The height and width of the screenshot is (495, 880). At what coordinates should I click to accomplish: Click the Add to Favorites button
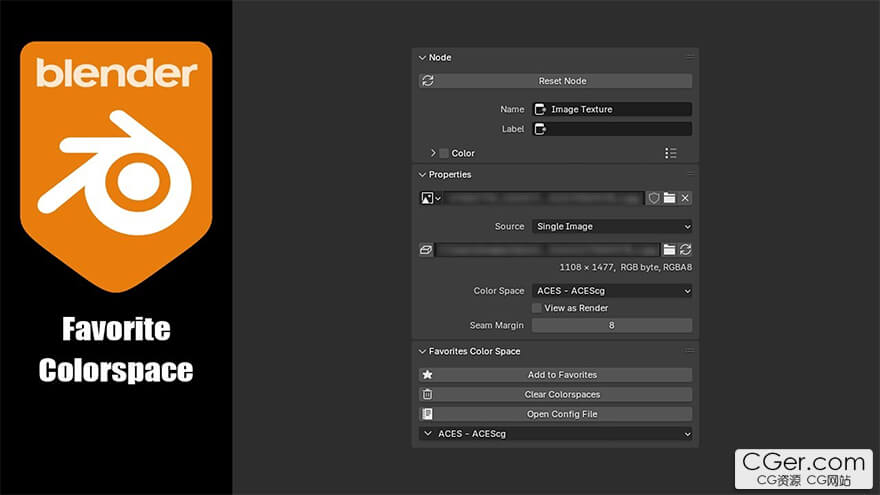coord(555,374)
